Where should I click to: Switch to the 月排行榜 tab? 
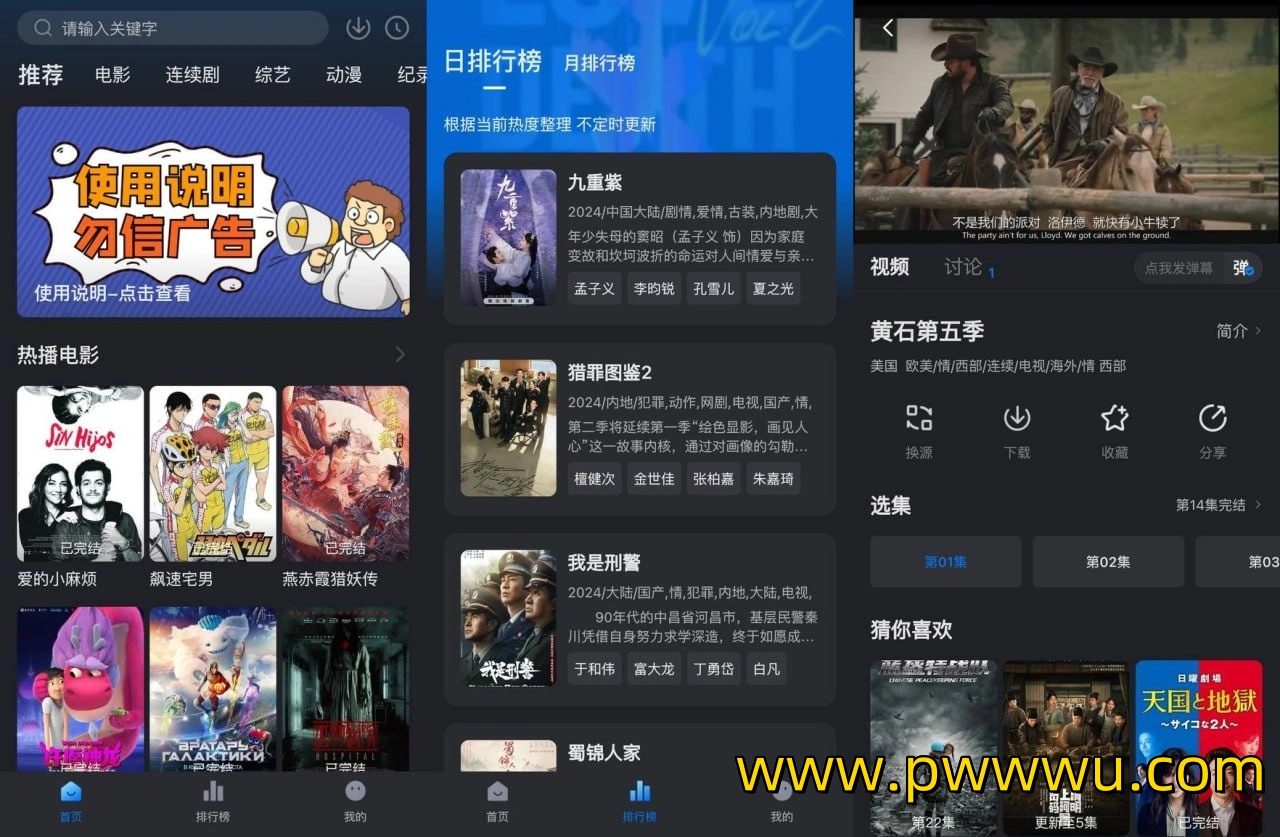pos(600,63)
